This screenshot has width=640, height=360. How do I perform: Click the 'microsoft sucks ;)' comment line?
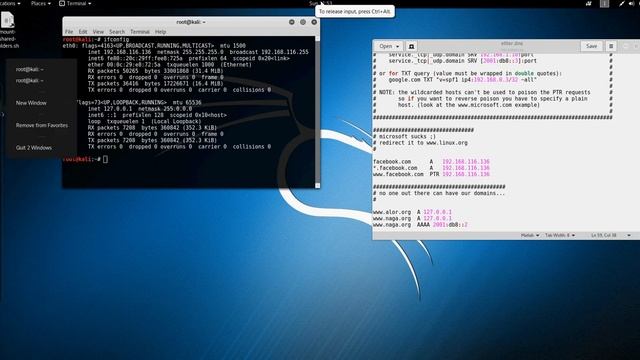pyautogui.click(x=404, y=136)
